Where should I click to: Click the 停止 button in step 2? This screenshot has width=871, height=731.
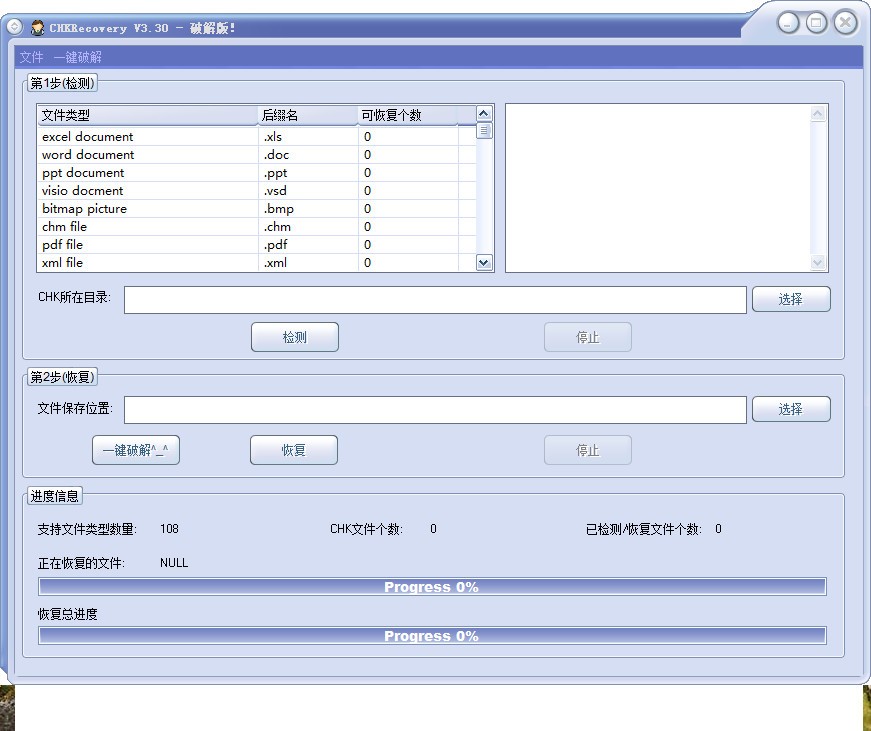[588, 450]
